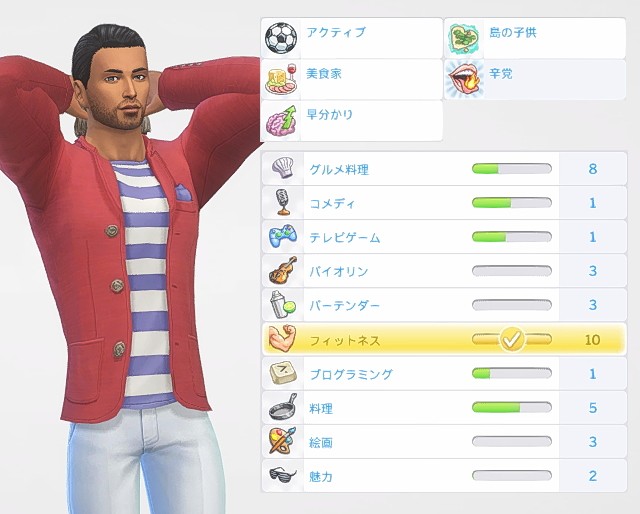Click the flexing arm fitness icon
This screenshot has width=640, height=514.
point(282,339)
